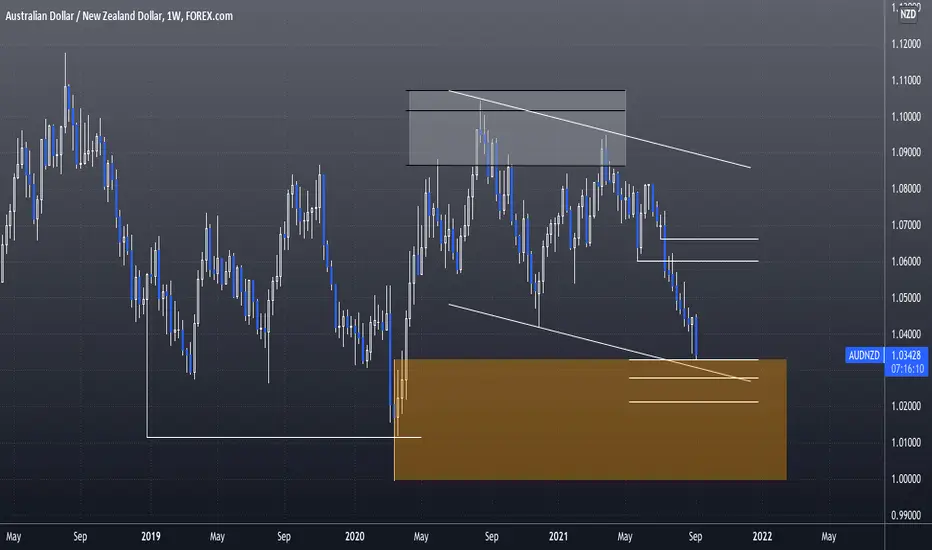This screenshot has height=550, width=932.
Task: Select the orange shaded demand zone rectangle
Action: tap(590, 419)
